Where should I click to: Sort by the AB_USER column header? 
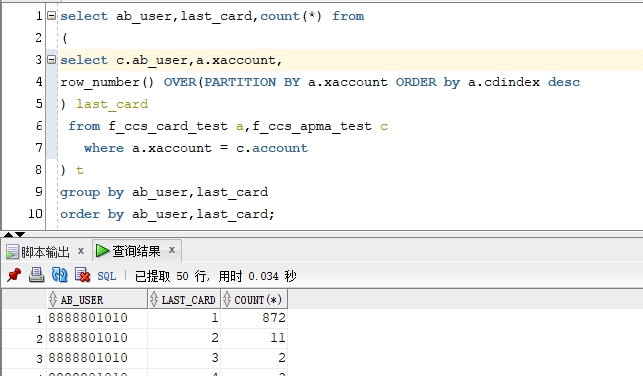97,300
